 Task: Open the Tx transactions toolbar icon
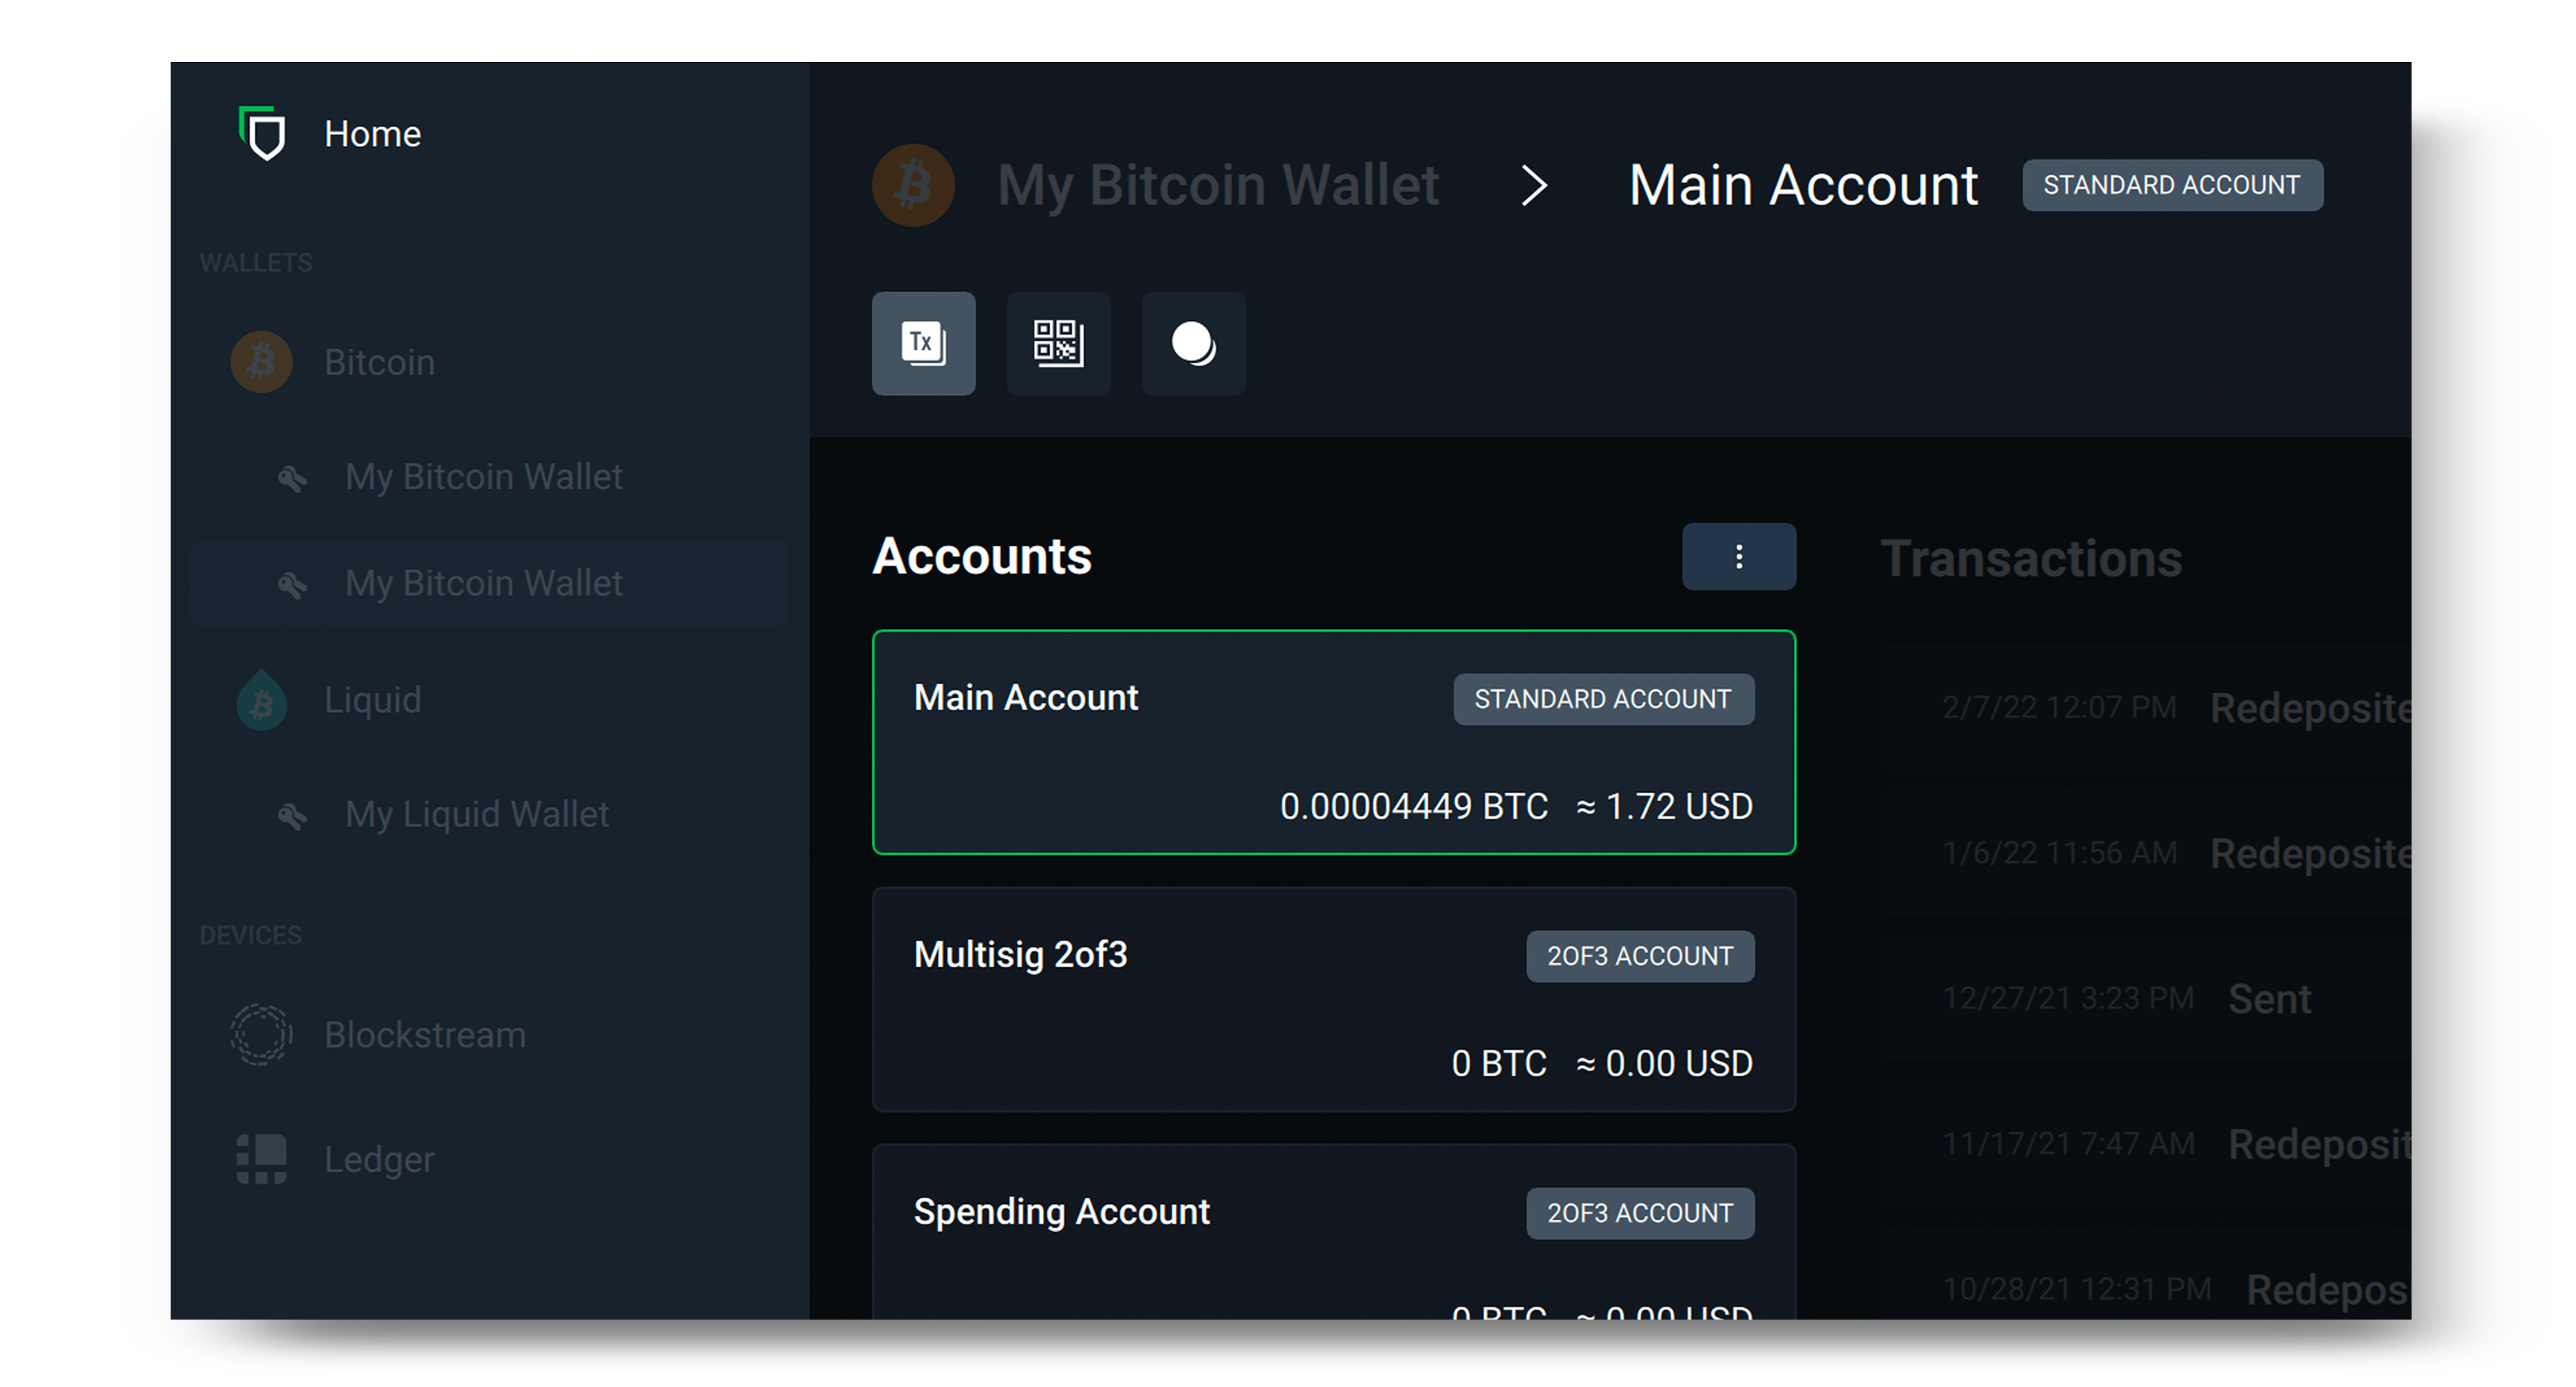pyautogui.click(x=923, y=343)
